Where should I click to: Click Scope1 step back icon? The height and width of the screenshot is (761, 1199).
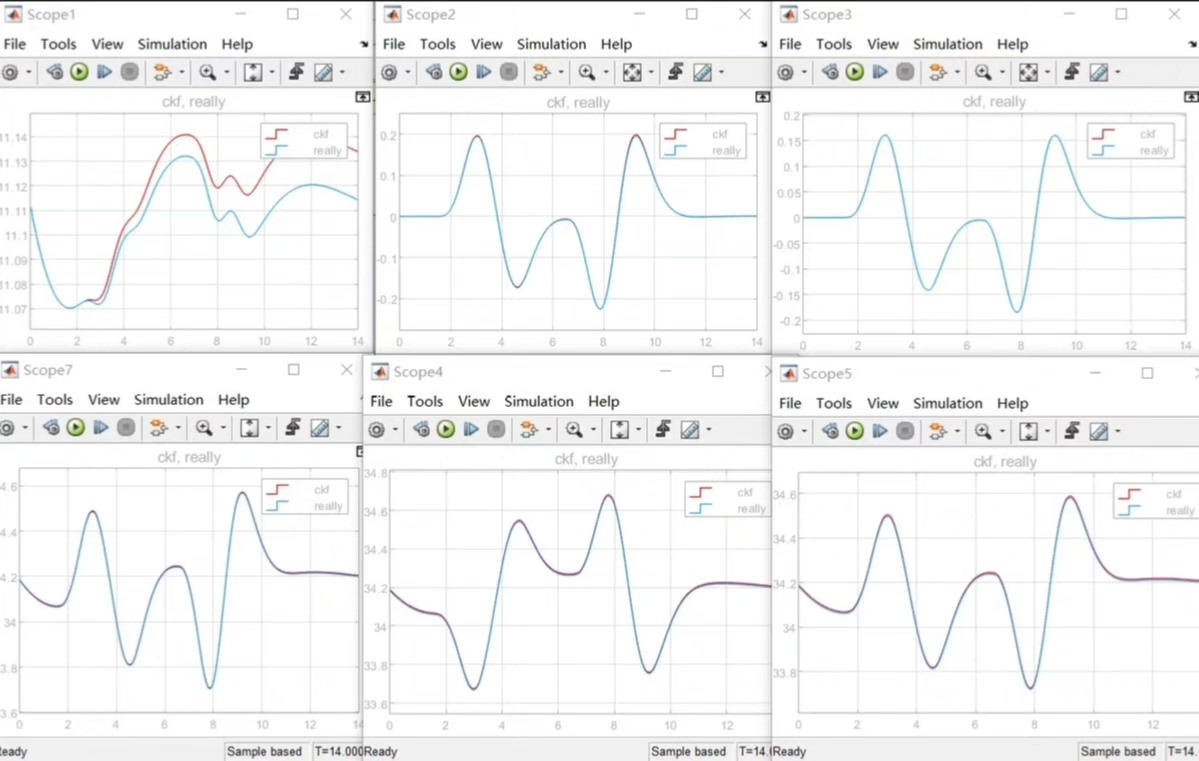pos(54,72)
